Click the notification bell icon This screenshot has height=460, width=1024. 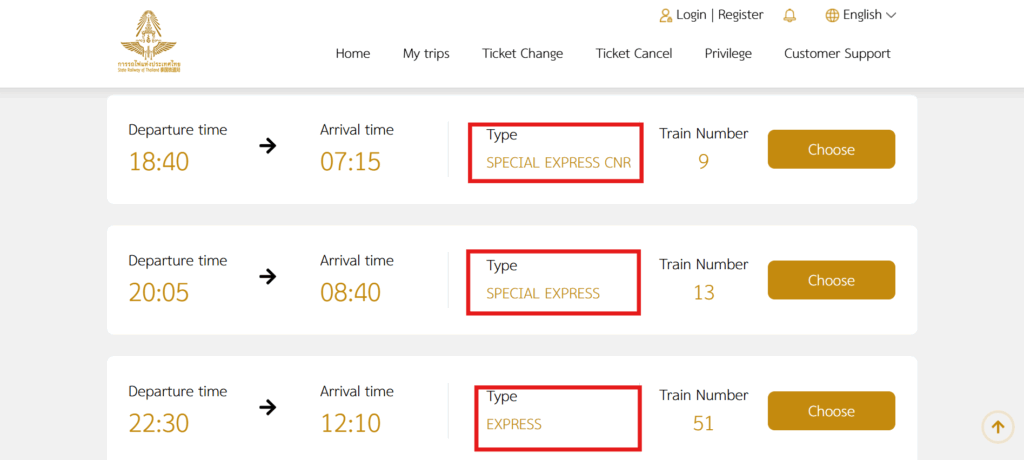pos(790,15)
